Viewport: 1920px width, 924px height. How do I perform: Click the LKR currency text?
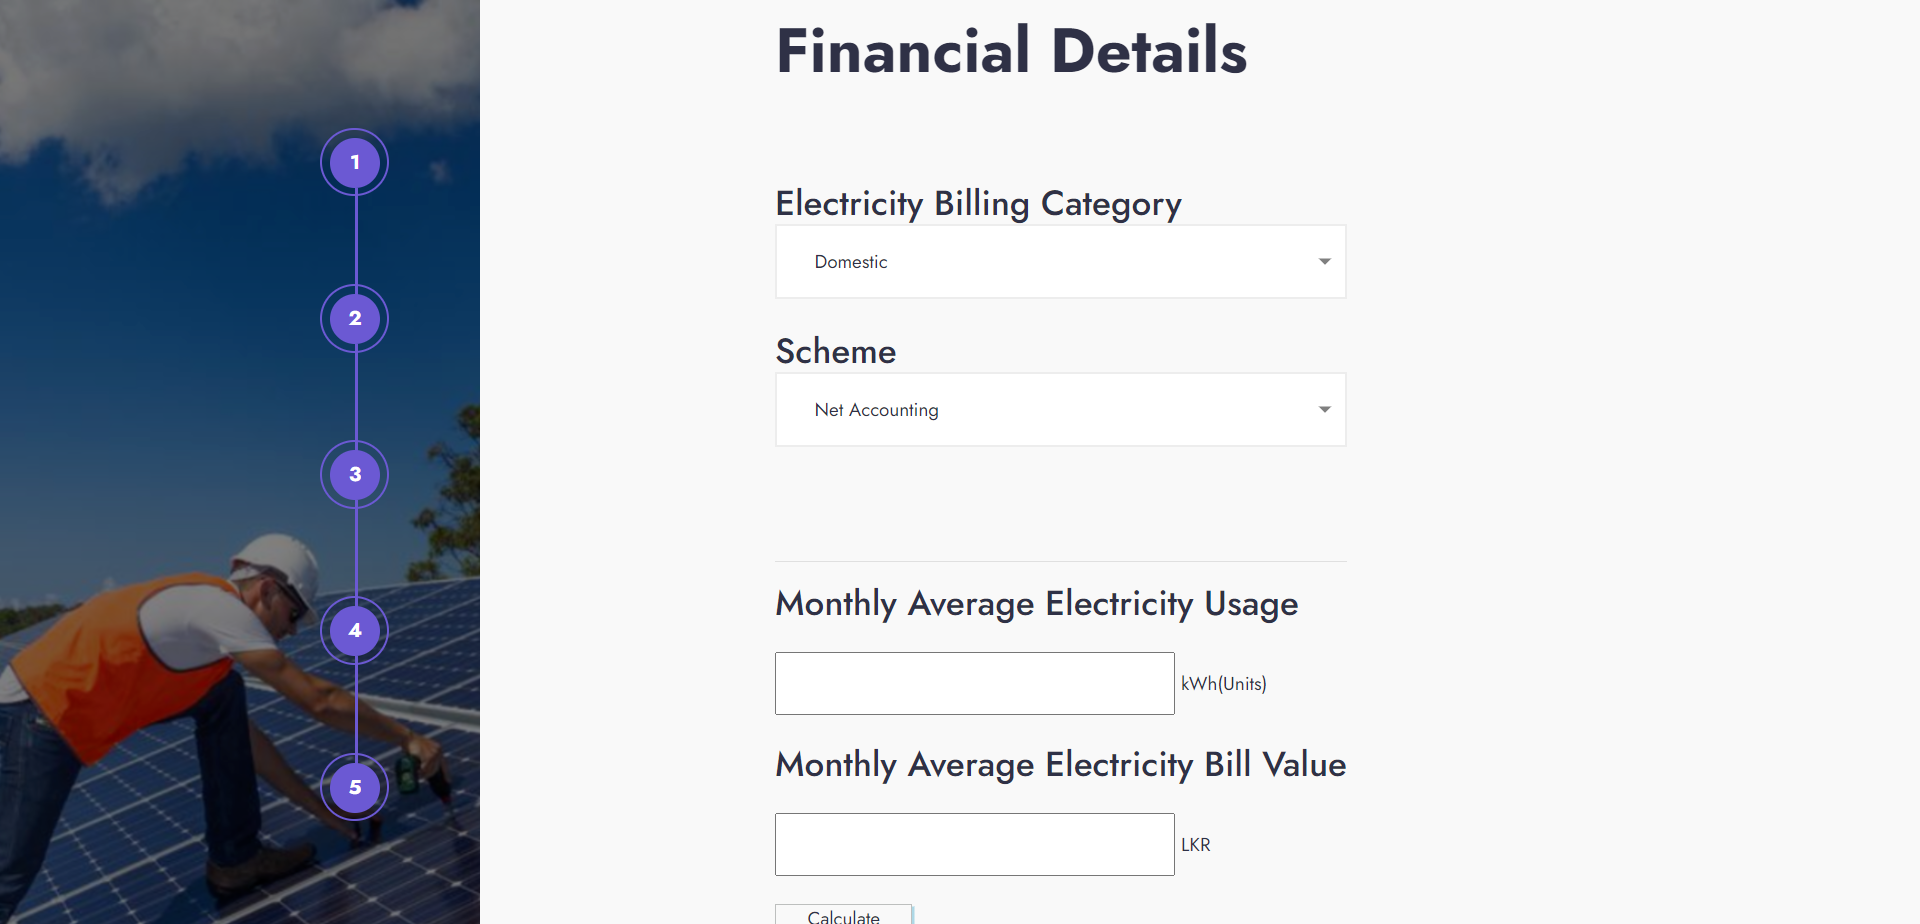pos(1196,845)
